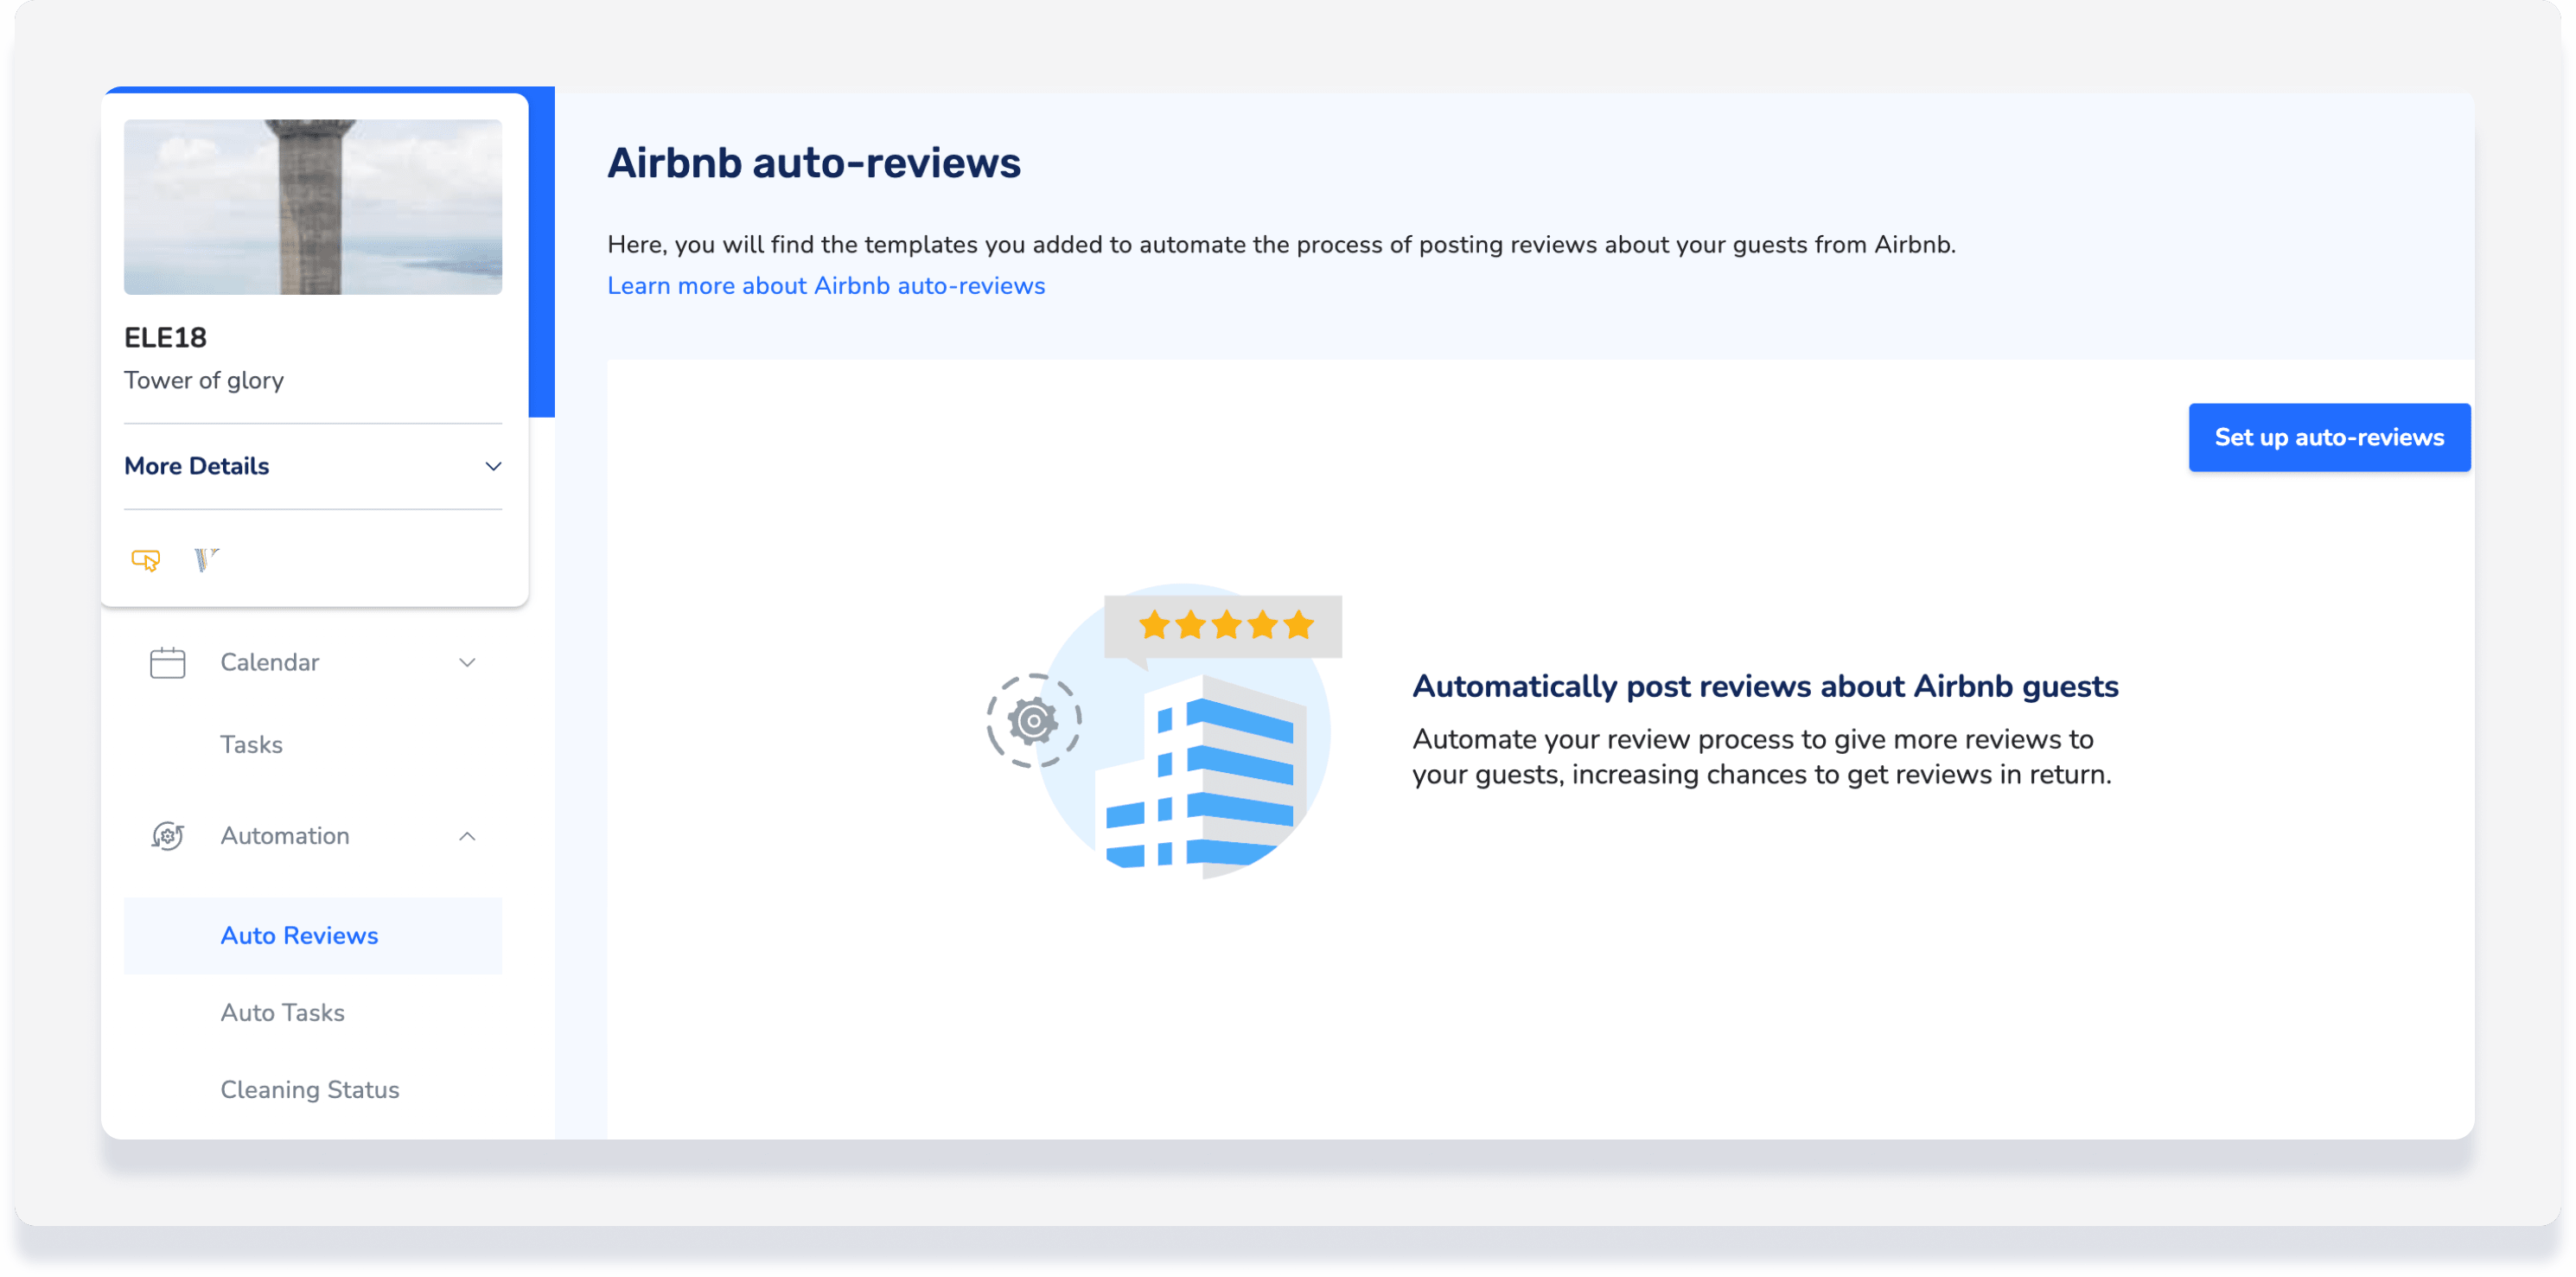Collapse the Automation section chevron
The width and height of the screenshot is (2576, 1277).
coord(467,836)
